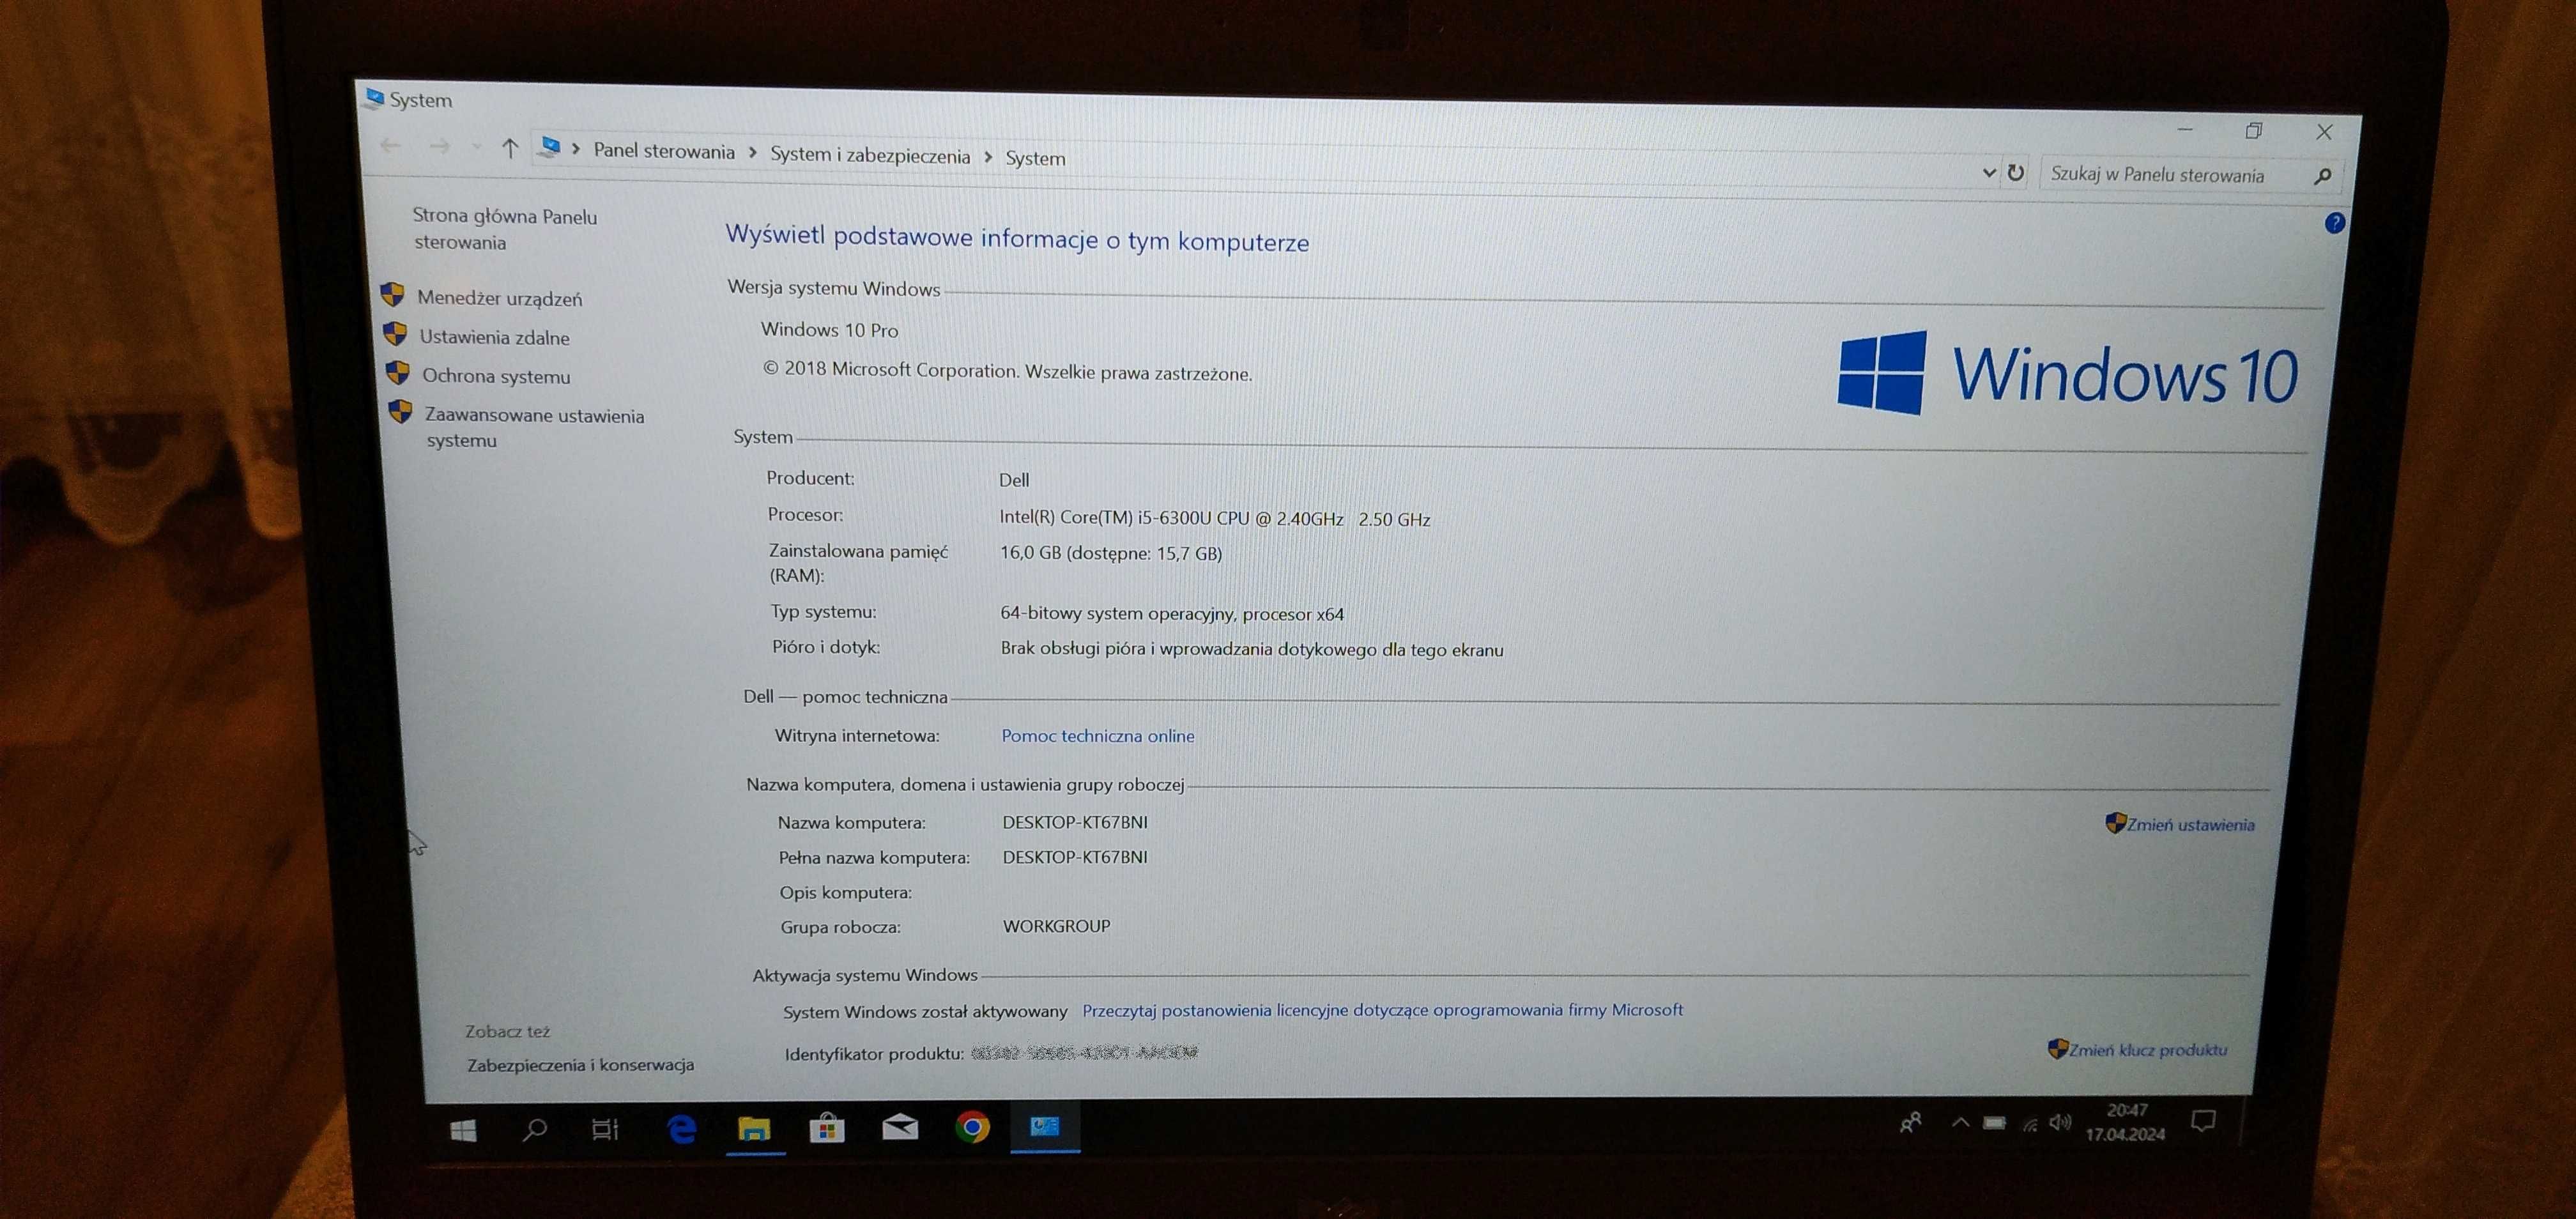Restore down the System window
This screenshot has height=1219, width=2576.
point(2253,131)
